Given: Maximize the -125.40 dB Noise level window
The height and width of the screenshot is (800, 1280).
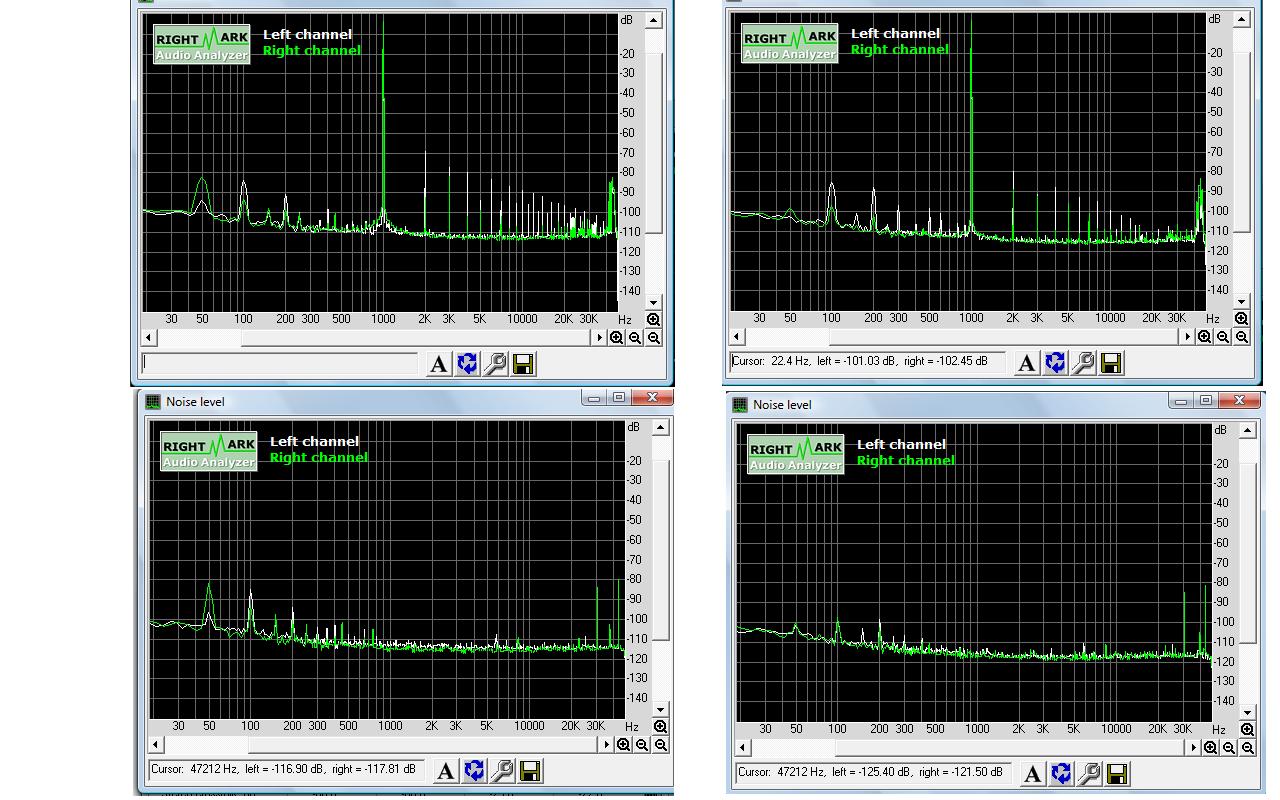Looking at the screenshot, I should click(1206, 401).
